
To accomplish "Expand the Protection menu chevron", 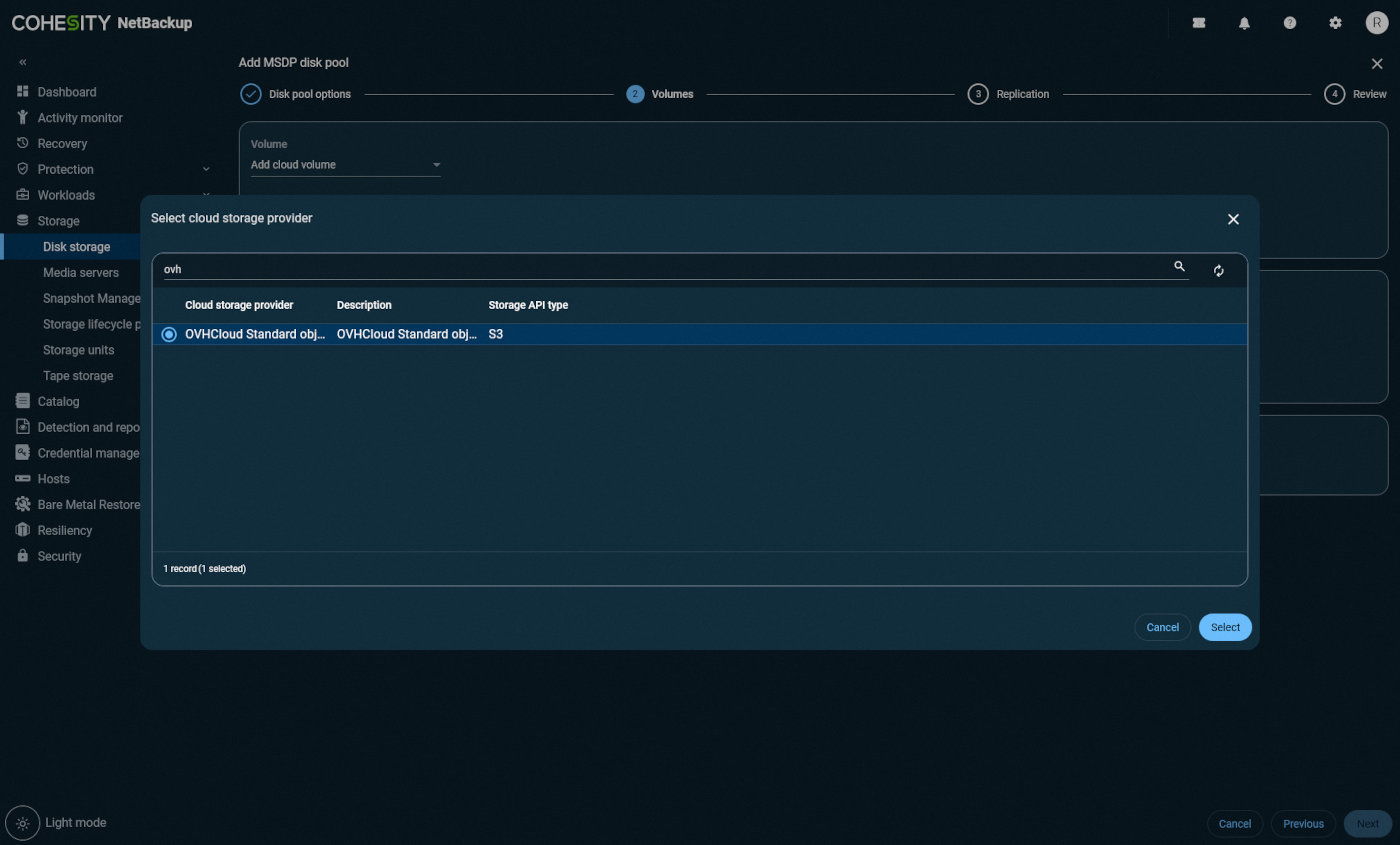I will coord(206,169).
